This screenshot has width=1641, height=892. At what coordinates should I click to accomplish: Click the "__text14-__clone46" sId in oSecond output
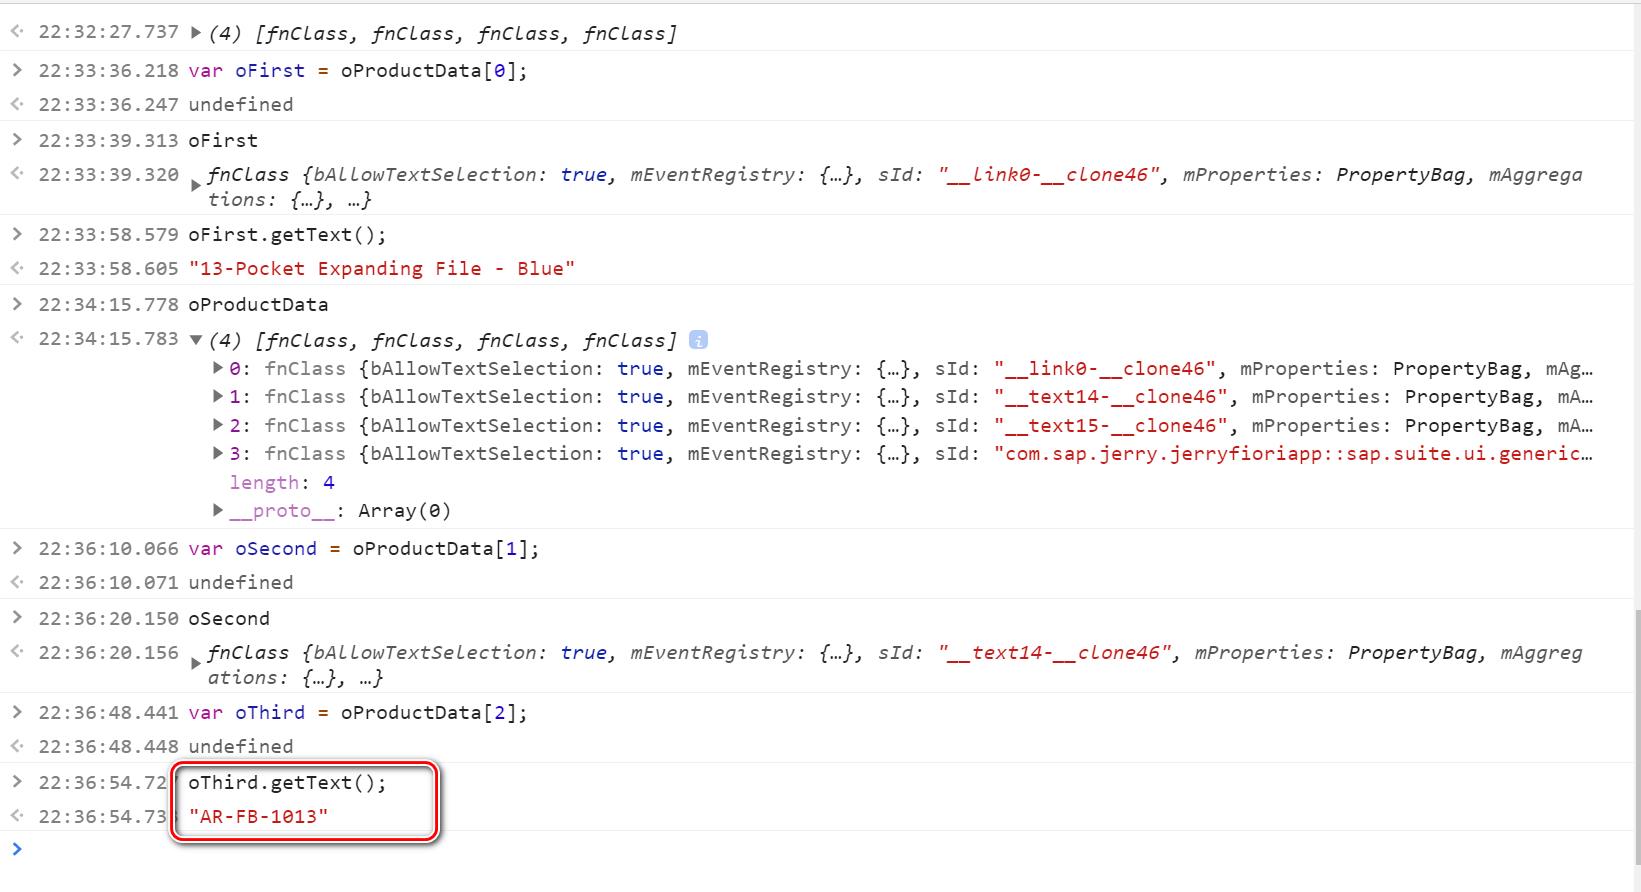[1056, 652]
